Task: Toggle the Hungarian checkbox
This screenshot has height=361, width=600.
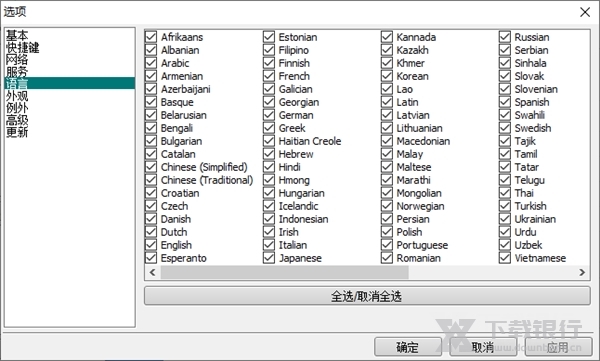Action: 269,193
